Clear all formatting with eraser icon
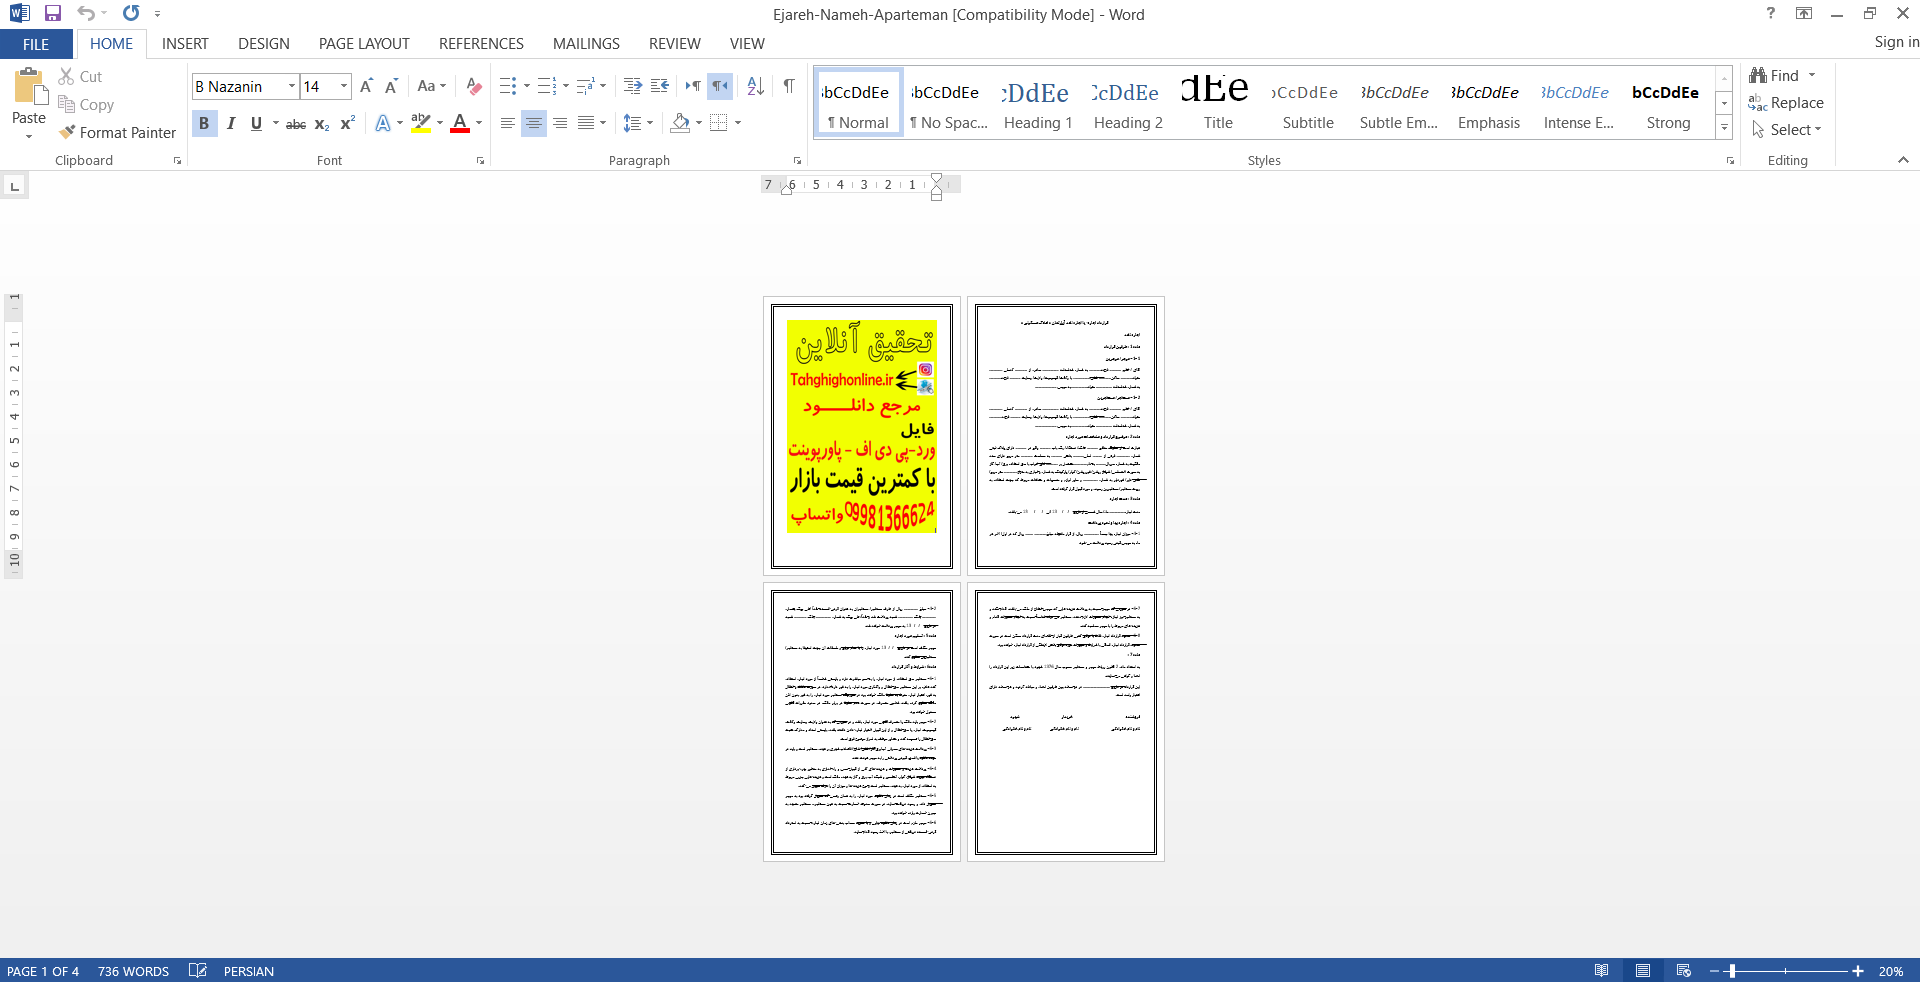1928x982 pixels. coord(474,86)
